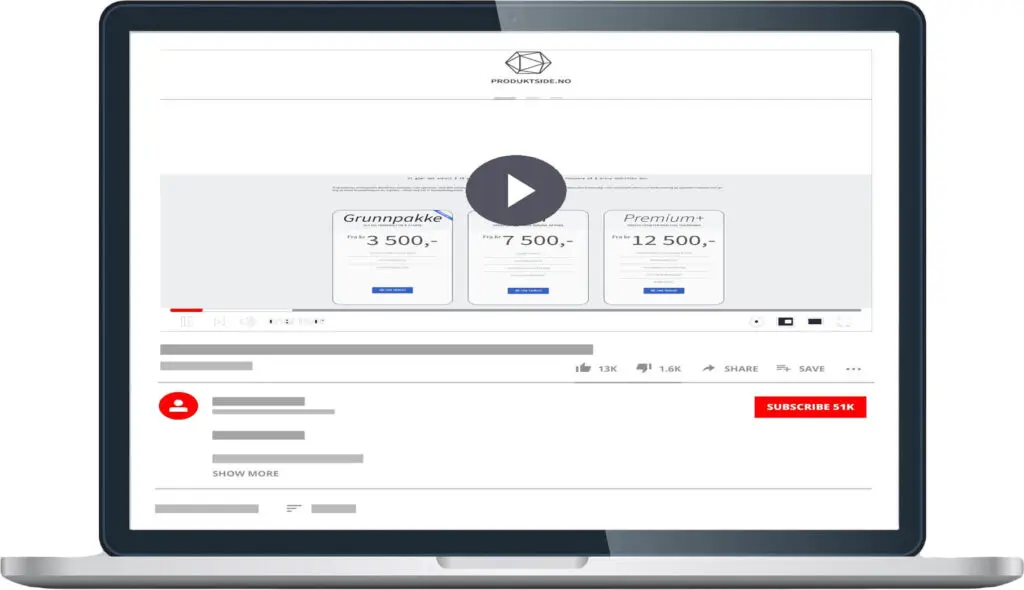The height and width of the screenshot is (590, 1024).
Task: Skip to next video in player controls
Action: [x=219, y=321]
